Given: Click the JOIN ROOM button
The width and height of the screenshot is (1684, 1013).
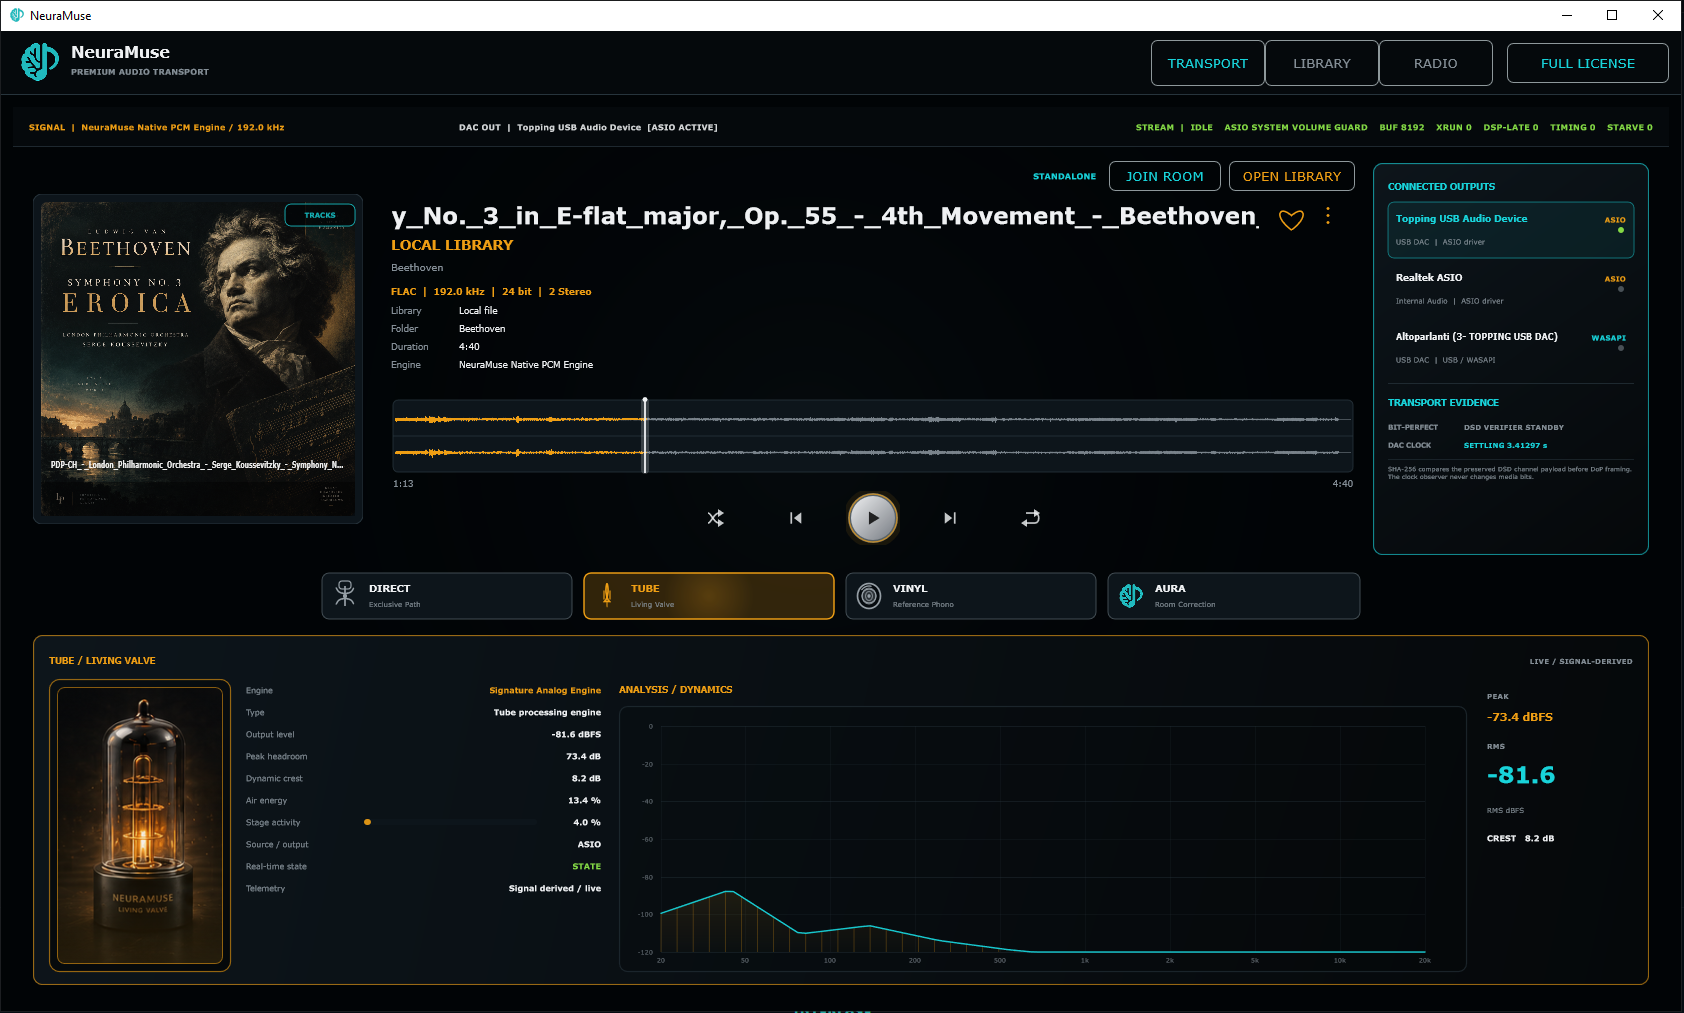Looking at the screenshot, I should pyautogui.click(x=1165, y=176).
